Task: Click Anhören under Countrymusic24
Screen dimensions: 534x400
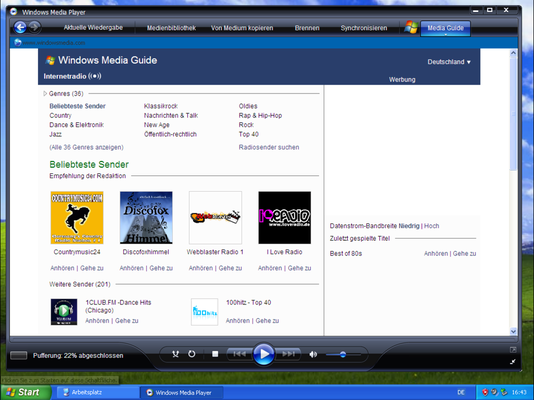Action: 62,268
